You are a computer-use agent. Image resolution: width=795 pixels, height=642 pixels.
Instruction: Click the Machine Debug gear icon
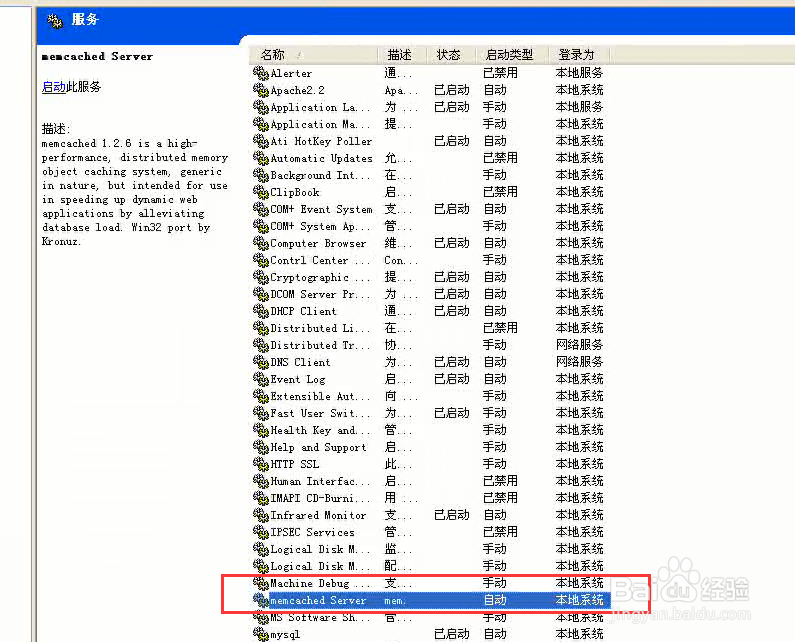click(261, 583)
